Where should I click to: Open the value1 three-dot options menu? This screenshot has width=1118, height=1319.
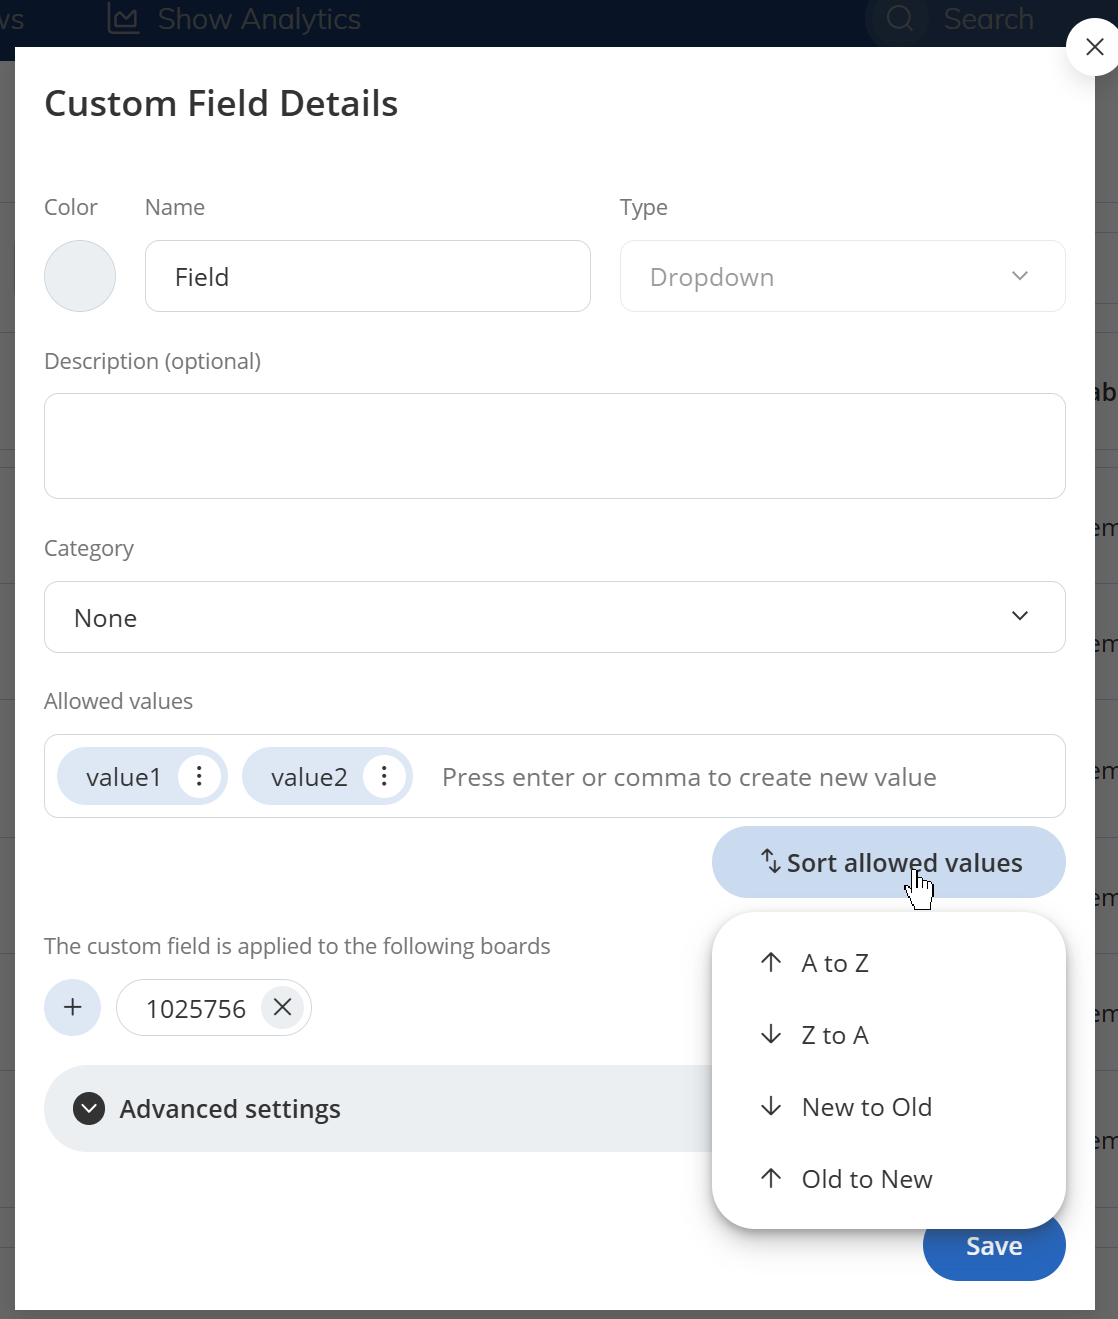199,776
